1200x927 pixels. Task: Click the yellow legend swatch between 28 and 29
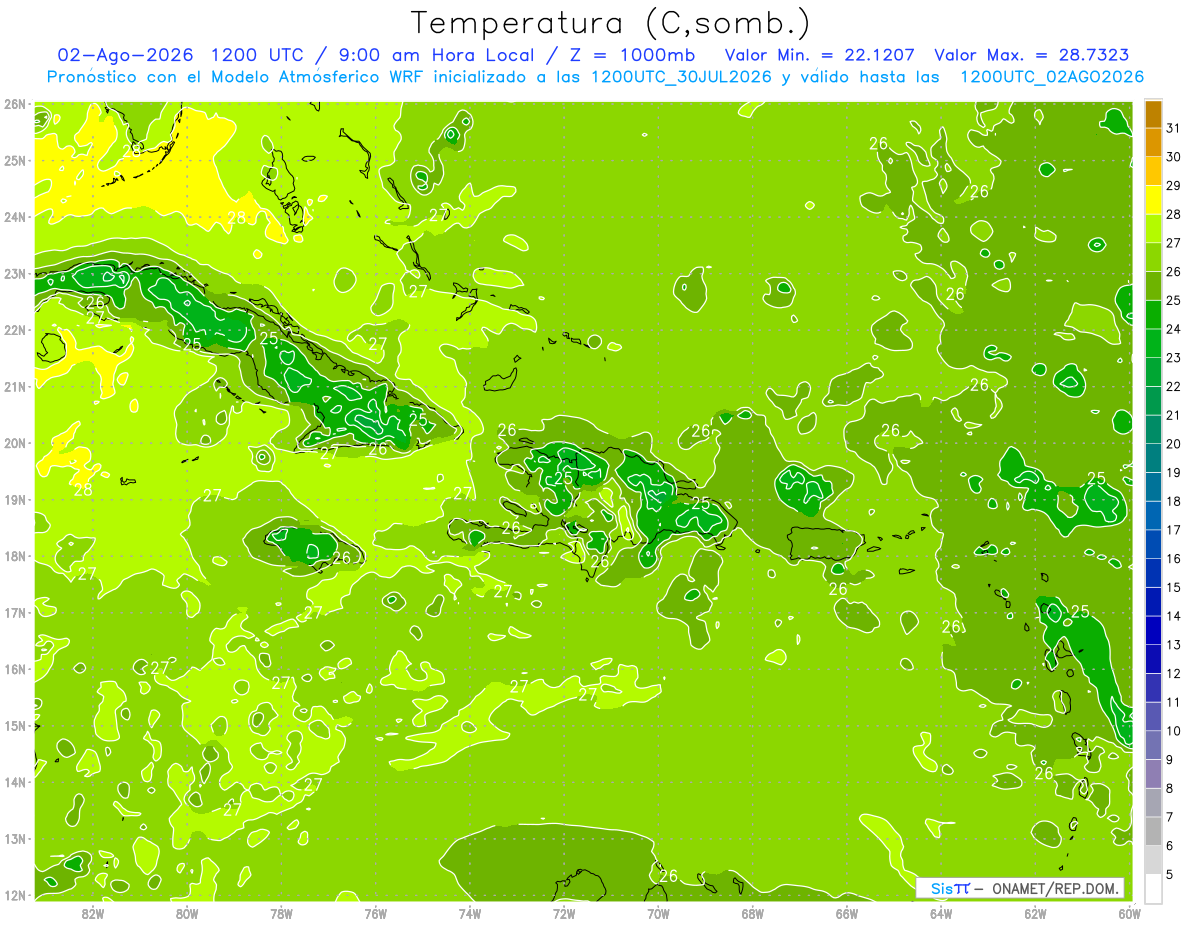click(1153, 200)
